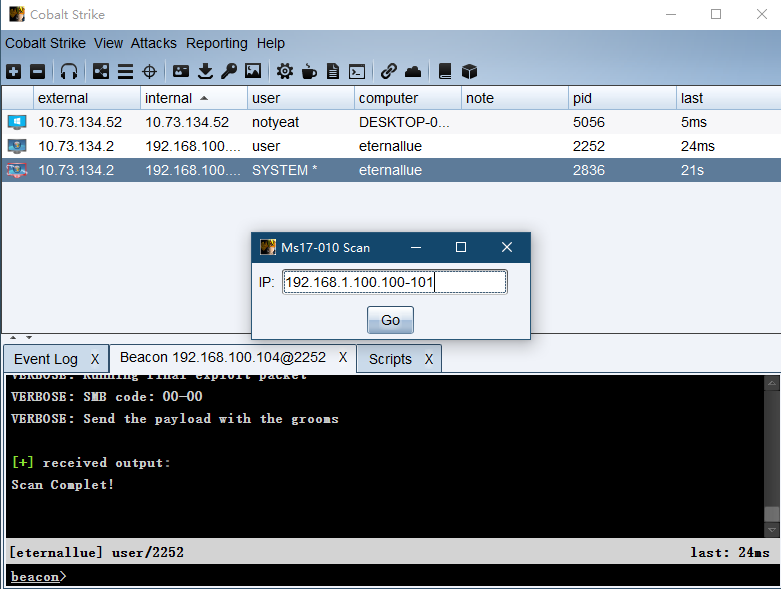Manage web server via the cloud icon
The width and height of the screenshot is (781, 589).
point(413,72)
